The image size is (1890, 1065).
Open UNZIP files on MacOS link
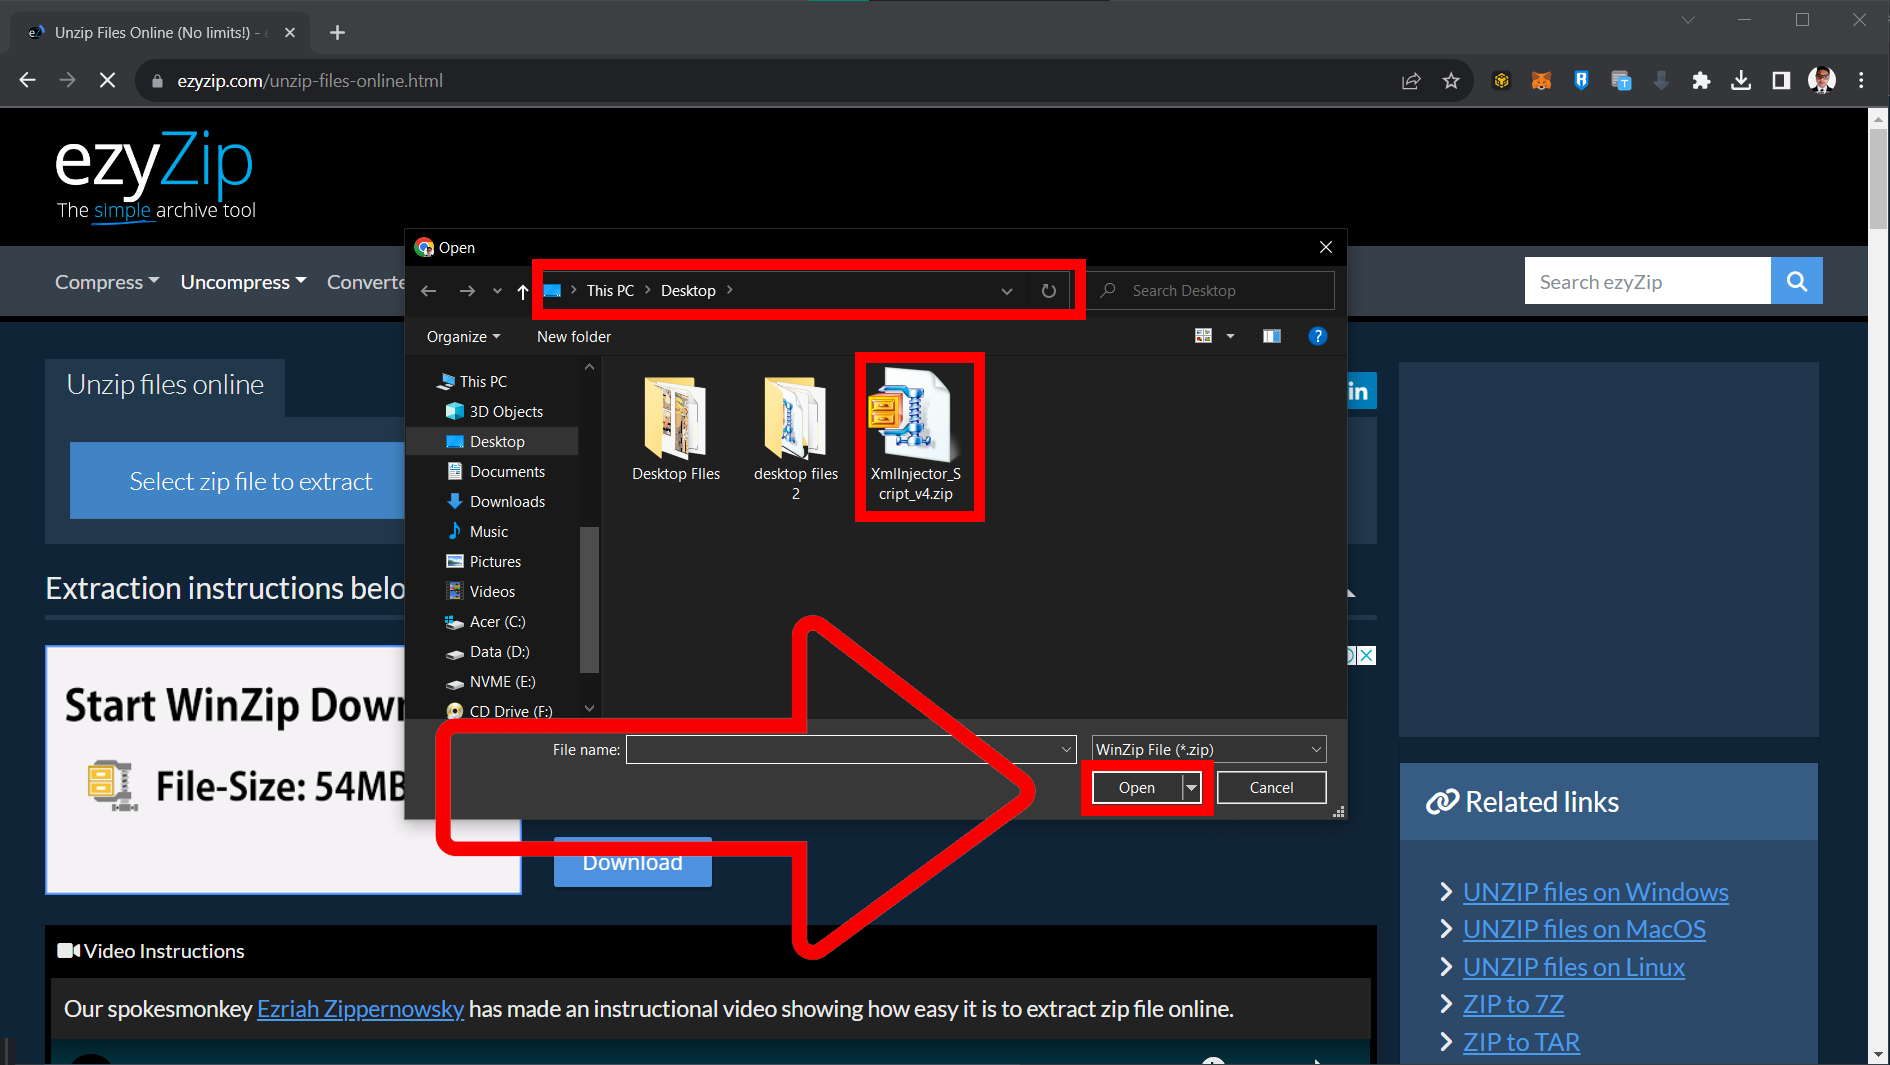coord(1584,929)
